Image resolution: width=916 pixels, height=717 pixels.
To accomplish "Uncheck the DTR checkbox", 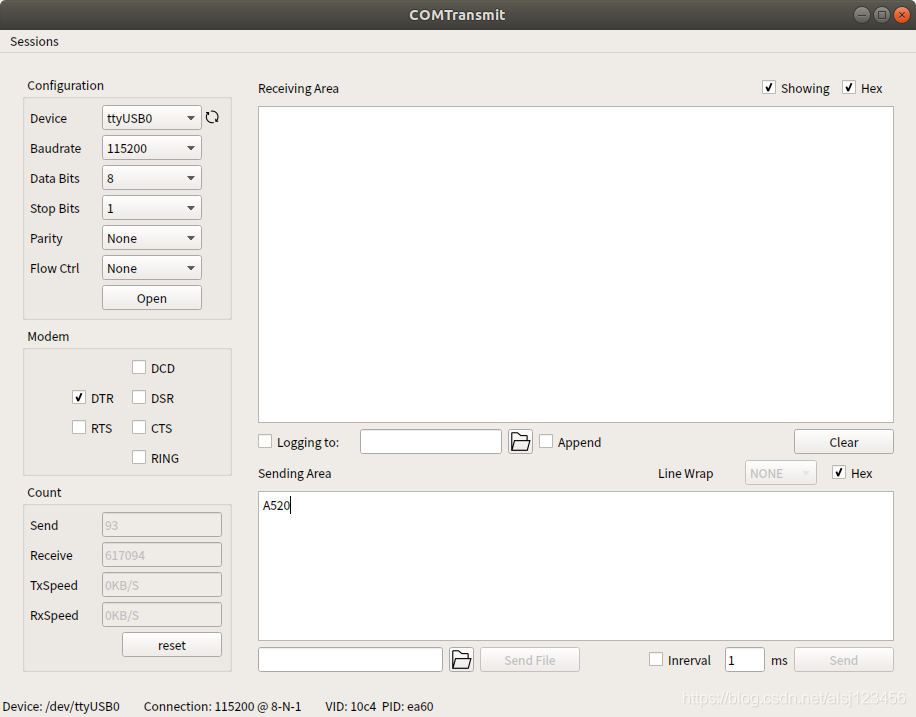I will coord(79,397).
